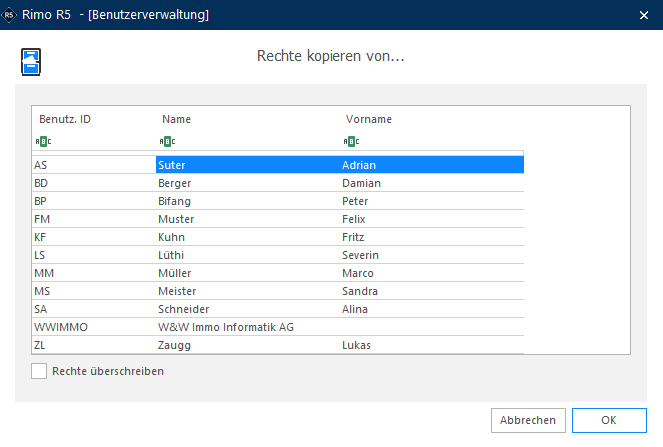Select the user row Meister

point(278,291)
